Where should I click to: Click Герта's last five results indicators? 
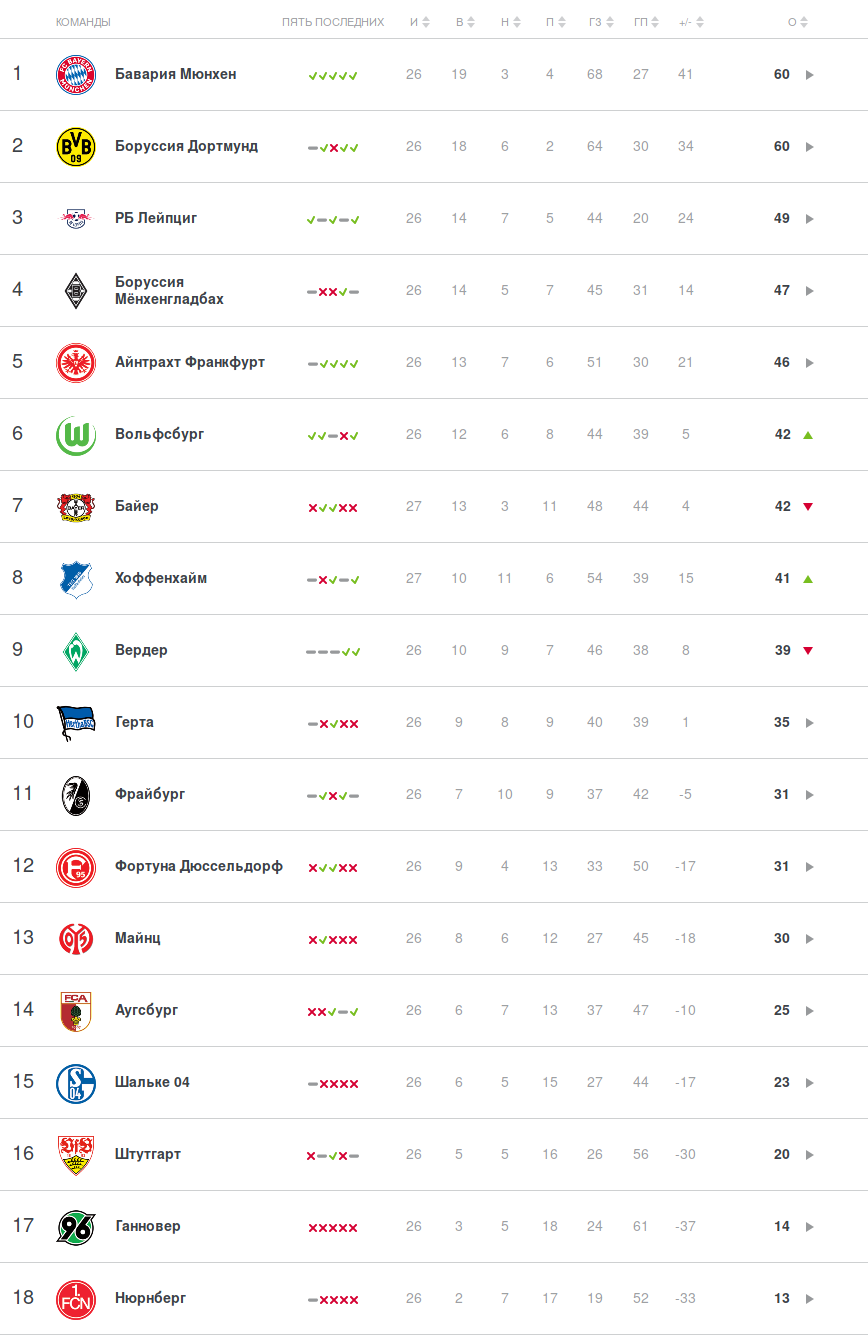333,723
